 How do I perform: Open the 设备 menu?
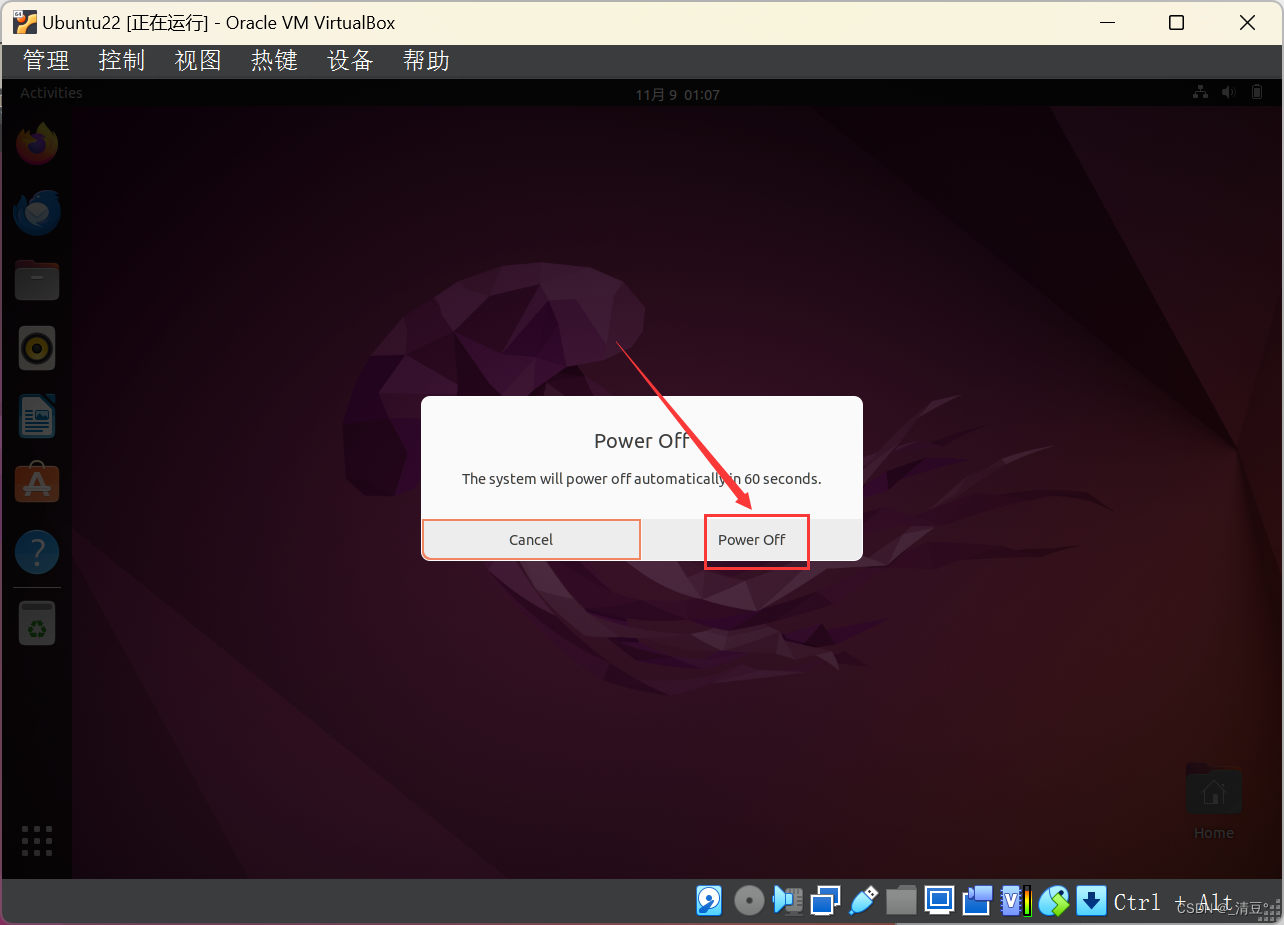(350, 61)
